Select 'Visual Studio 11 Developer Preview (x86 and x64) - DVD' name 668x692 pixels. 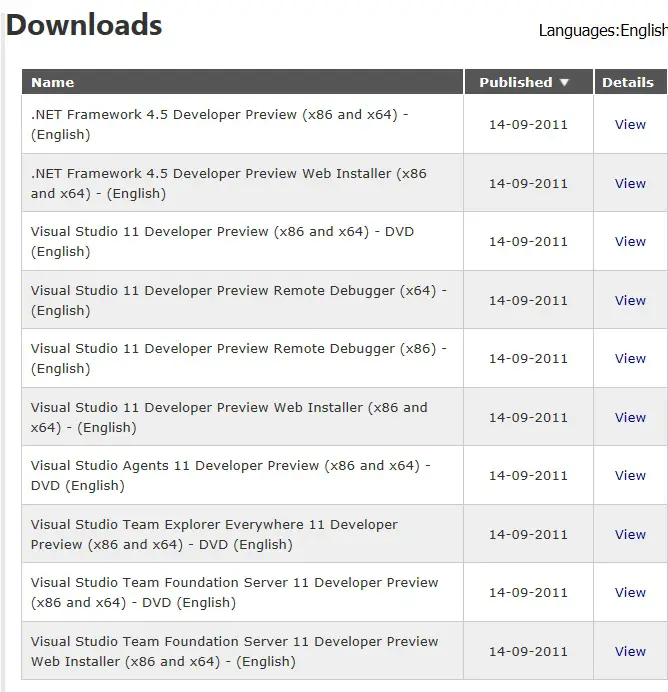(x=222, y=241)
